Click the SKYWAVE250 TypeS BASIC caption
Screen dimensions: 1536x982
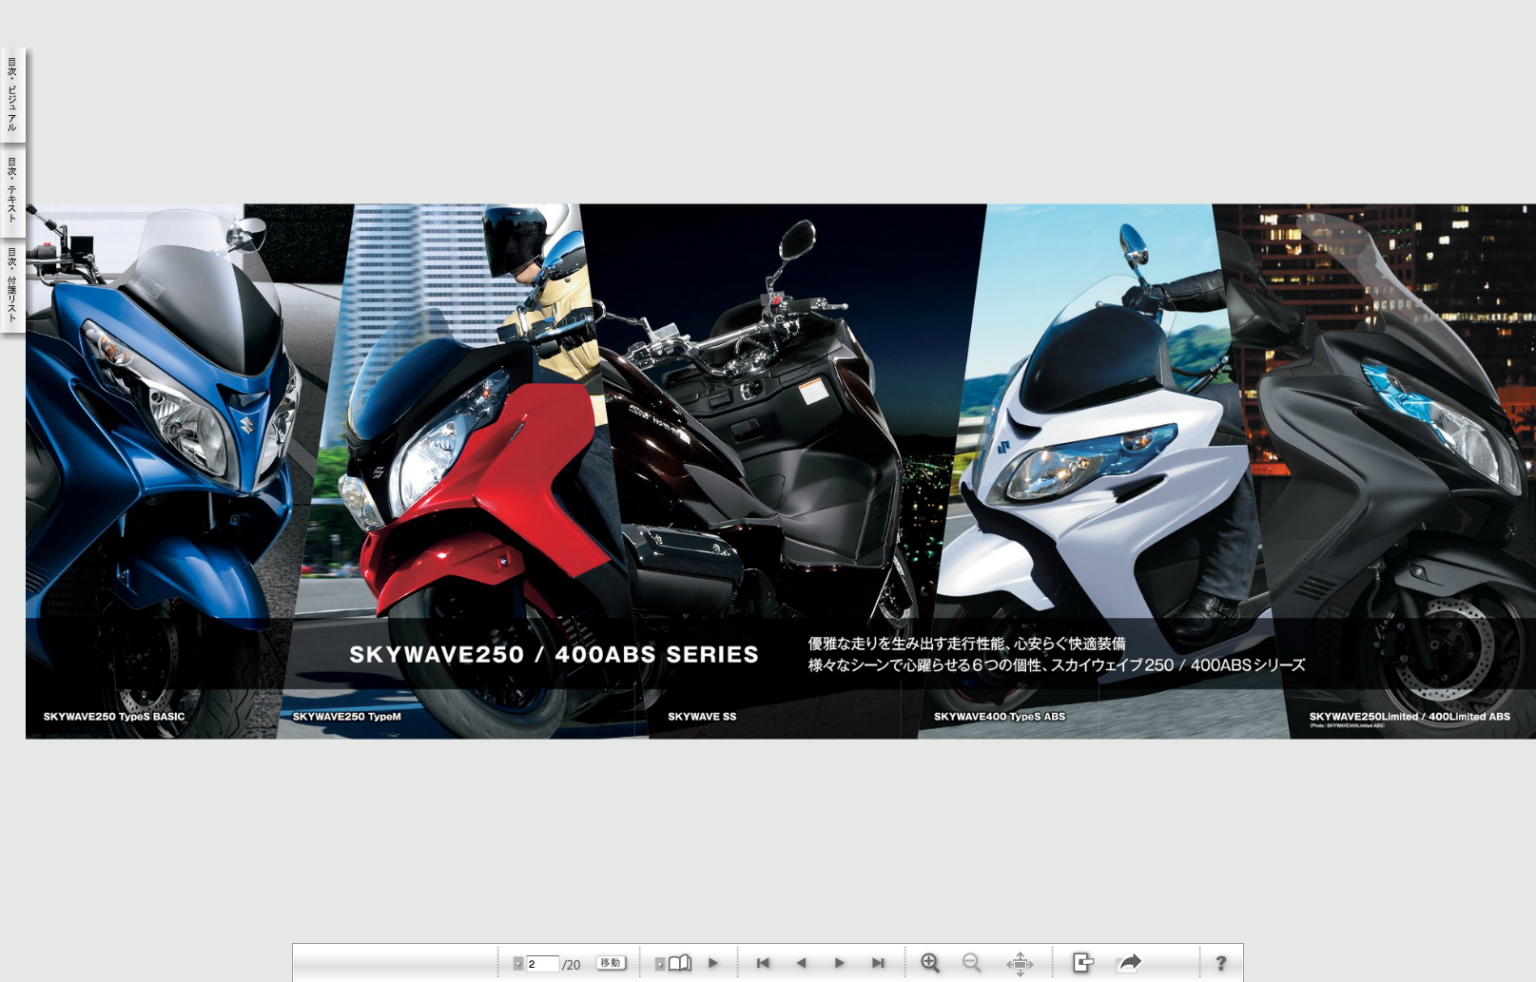[114, 717]
